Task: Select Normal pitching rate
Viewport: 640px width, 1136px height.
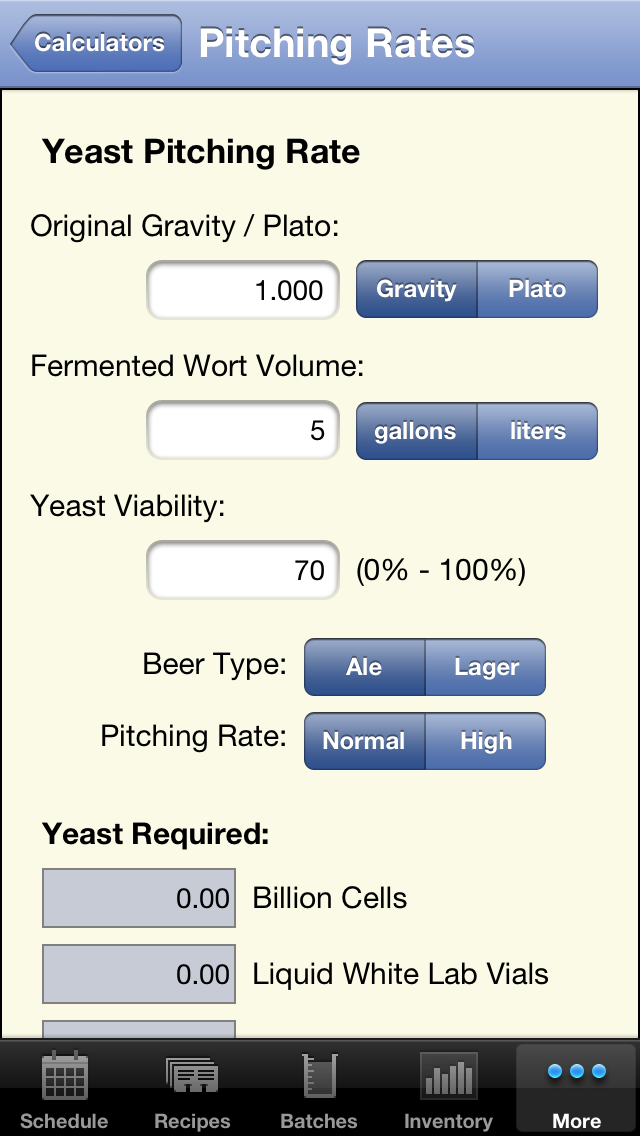Action: point(364,741)
